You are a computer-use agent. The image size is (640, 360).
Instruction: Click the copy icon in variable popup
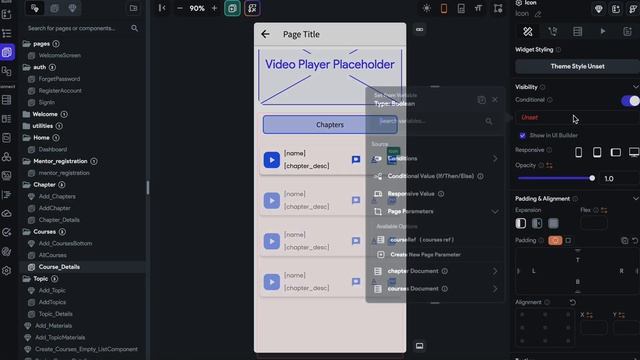pyautogui.click(x=482, y=100)
